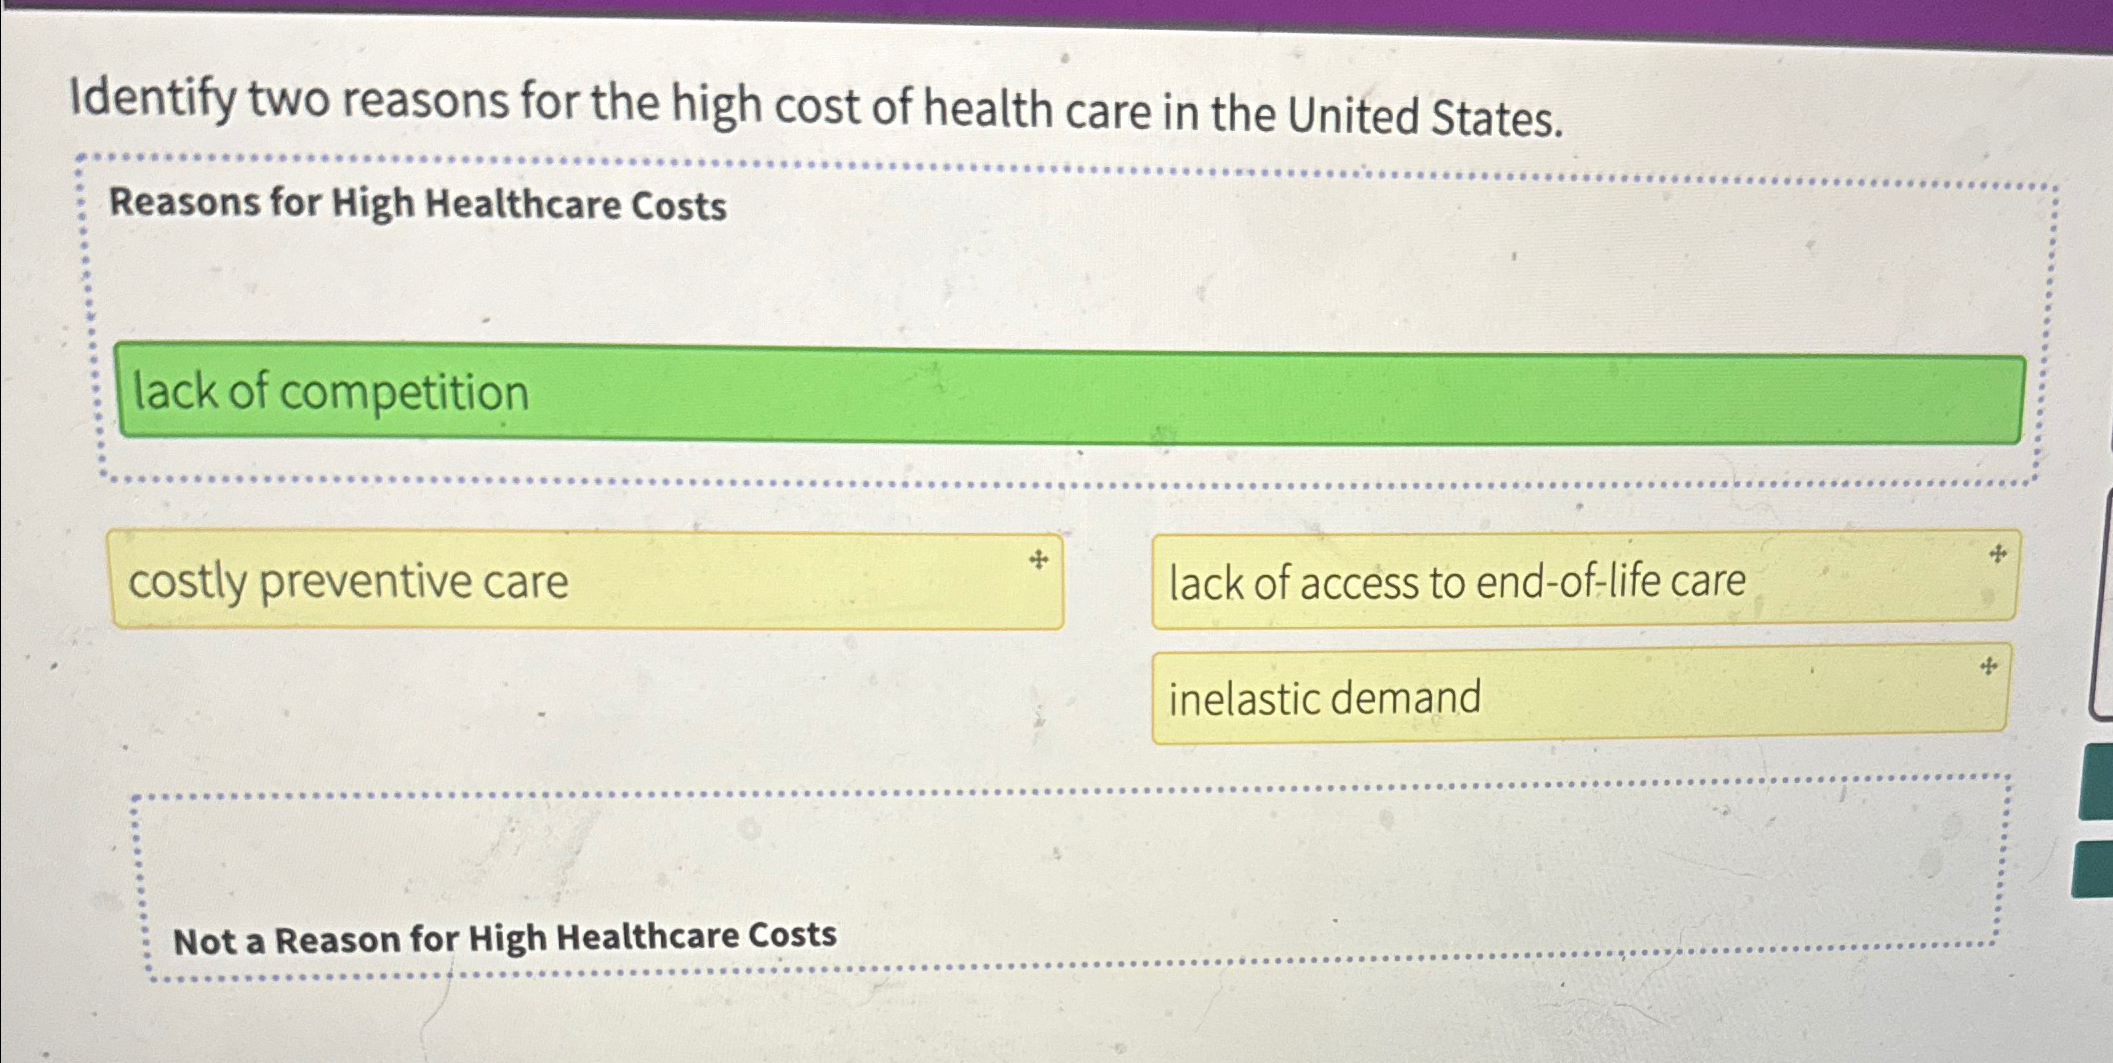
Task: Click the words United States in the prompt
Action: point(1423,116)
